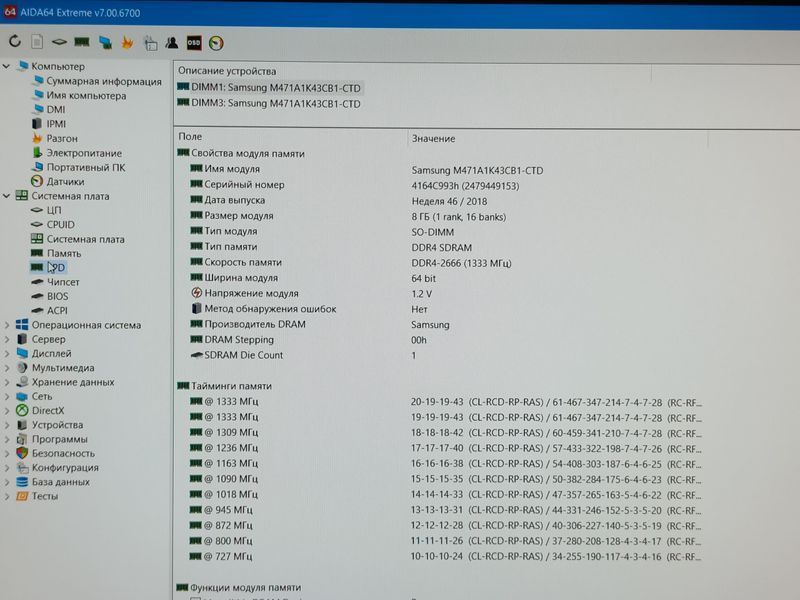Click the CPU chip toolbar icon
The height and width of the screenshot is (600, 800).
(59, 42)
